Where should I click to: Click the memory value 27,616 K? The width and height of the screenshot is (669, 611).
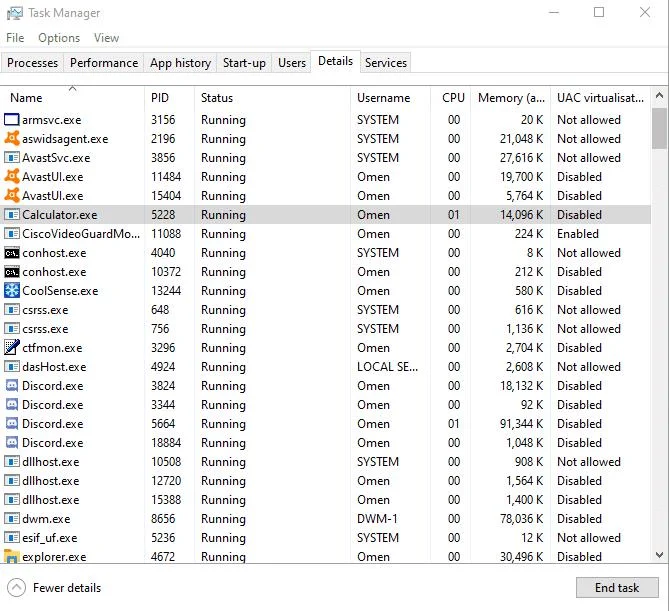521,158
